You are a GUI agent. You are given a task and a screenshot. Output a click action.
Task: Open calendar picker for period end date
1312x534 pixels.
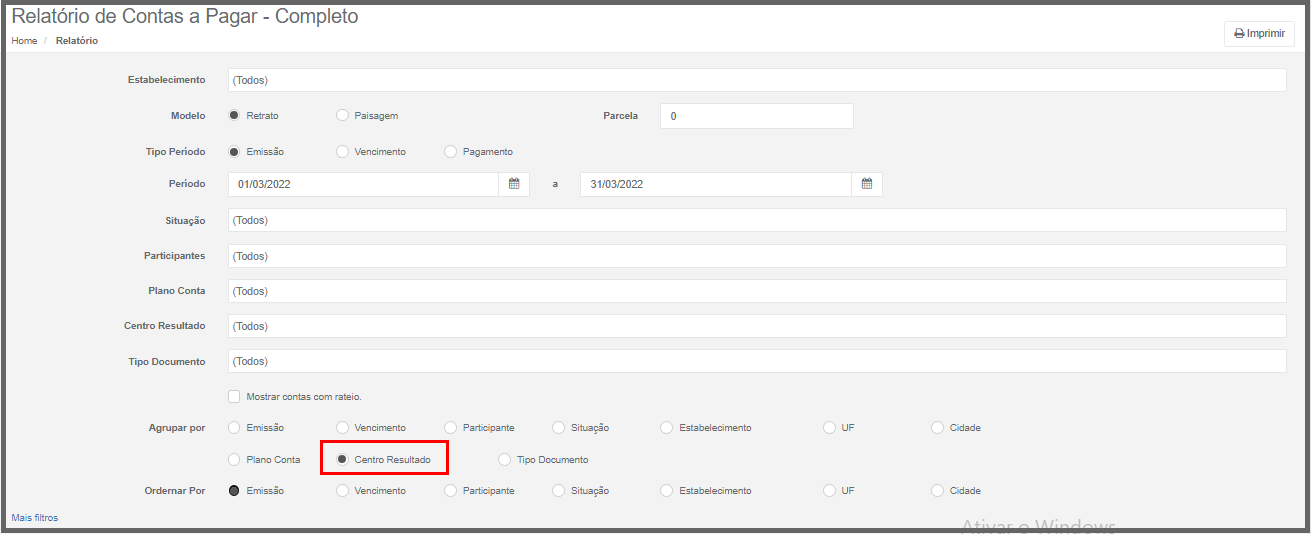click(x=867, y=184)
